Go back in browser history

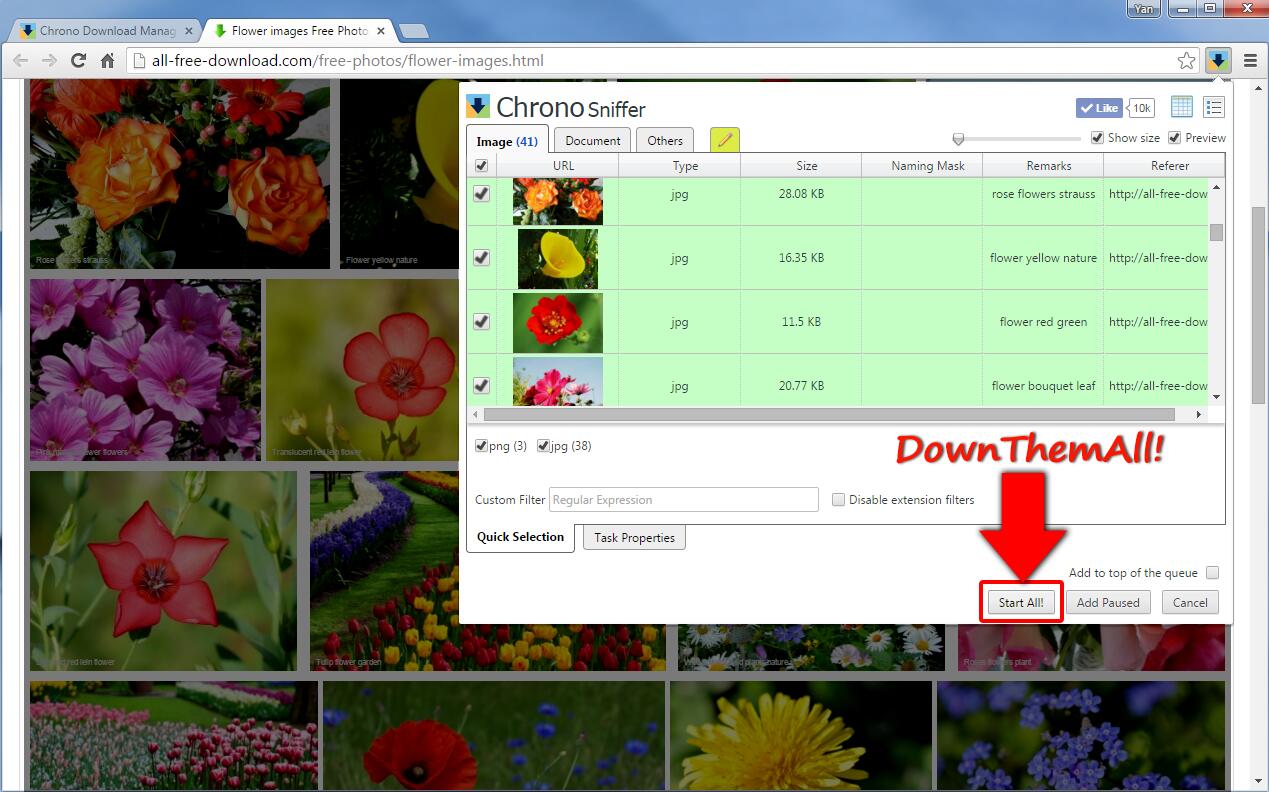coord(20,61)
